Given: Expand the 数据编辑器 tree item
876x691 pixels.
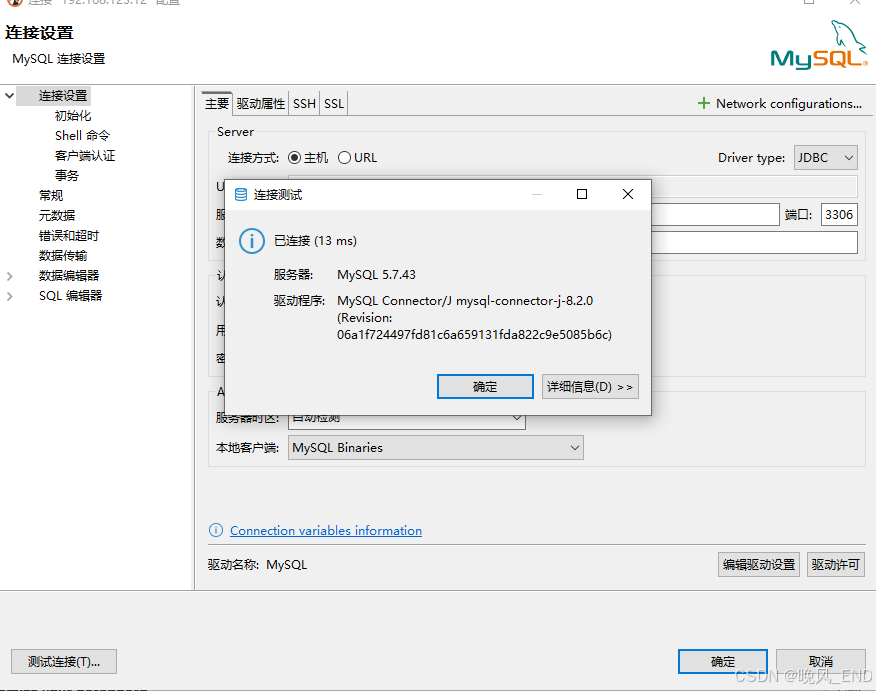Looking at the screenshot, I should [x=12, y=275].
